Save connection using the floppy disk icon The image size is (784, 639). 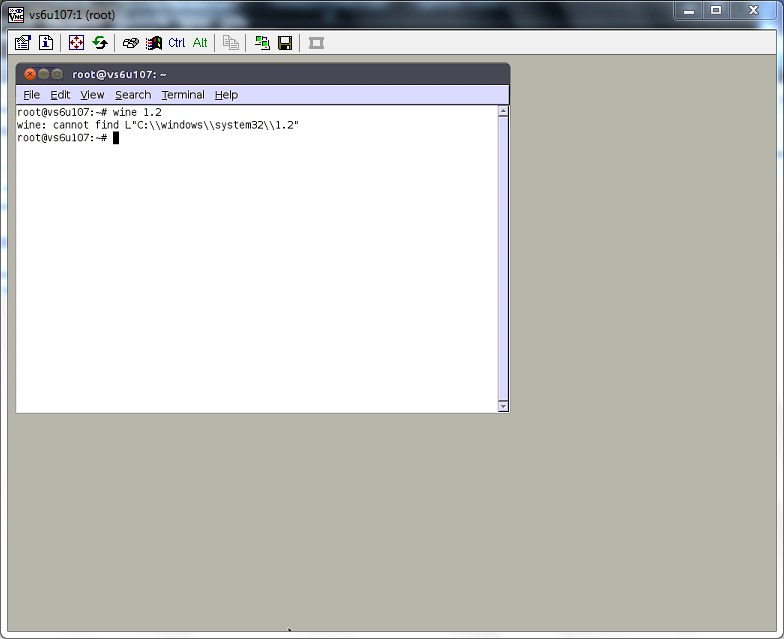coord(285,43)
